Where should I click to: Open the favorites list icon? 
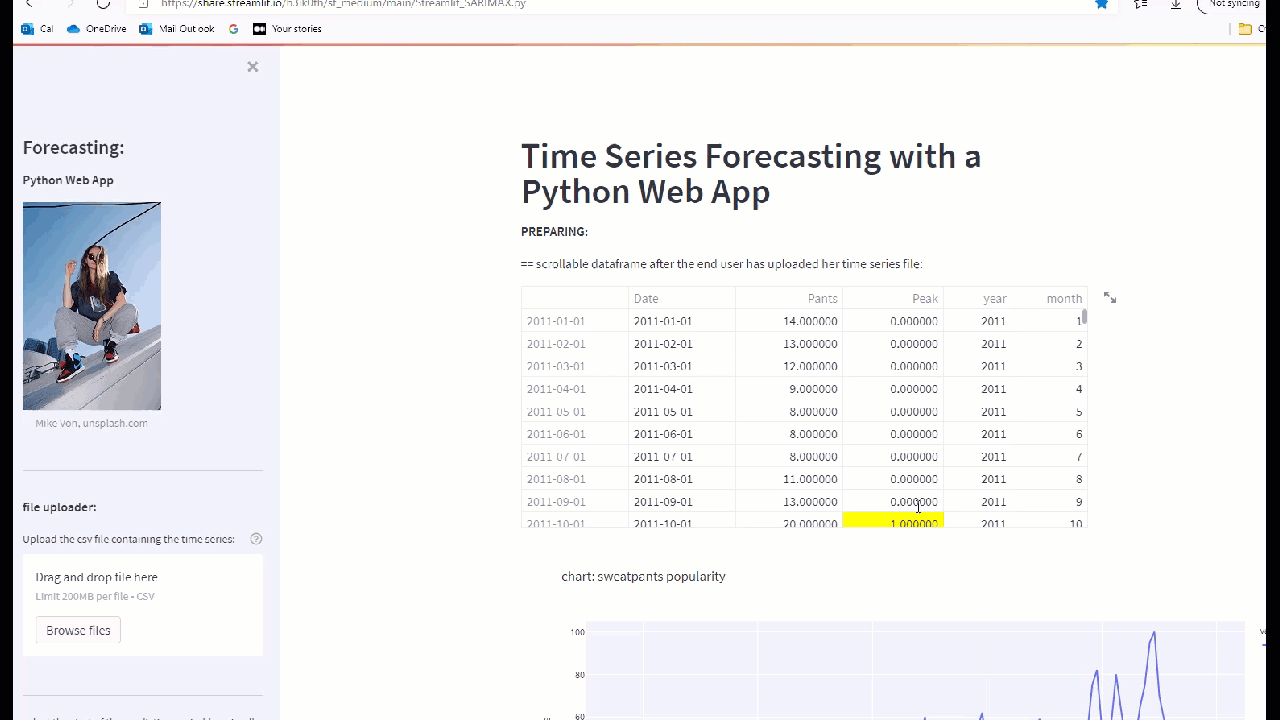(1140, 4)
